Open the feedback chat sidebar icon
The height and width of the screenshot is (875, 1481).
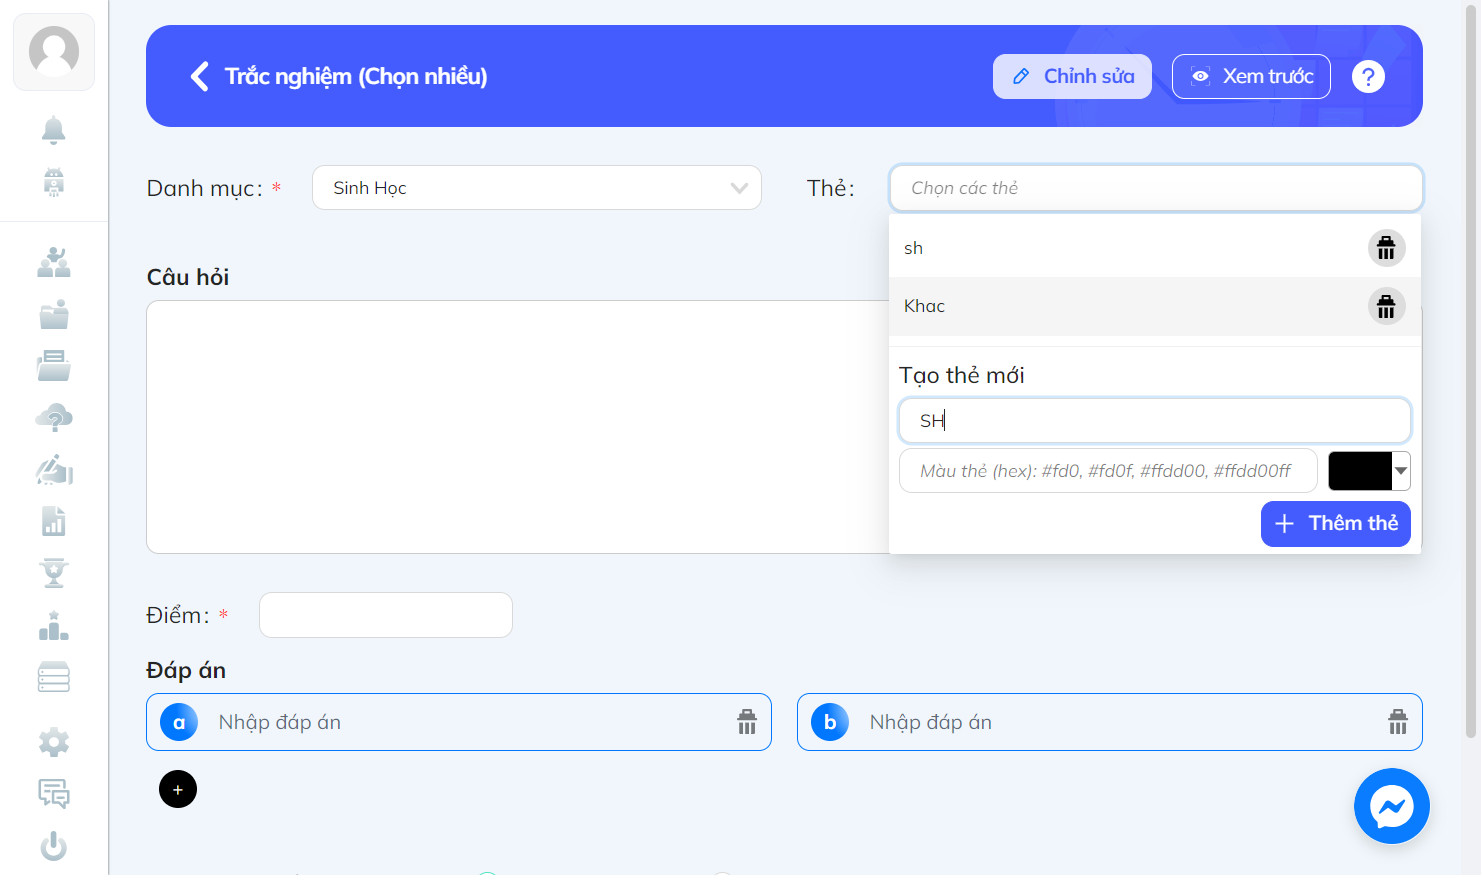click(x=54, y=794)
